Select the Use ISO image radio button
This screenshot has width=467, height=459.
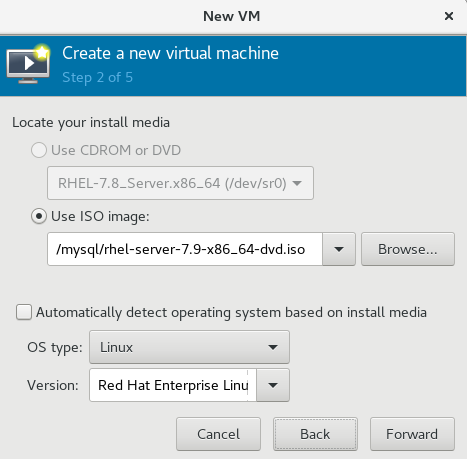coord(39,217)
